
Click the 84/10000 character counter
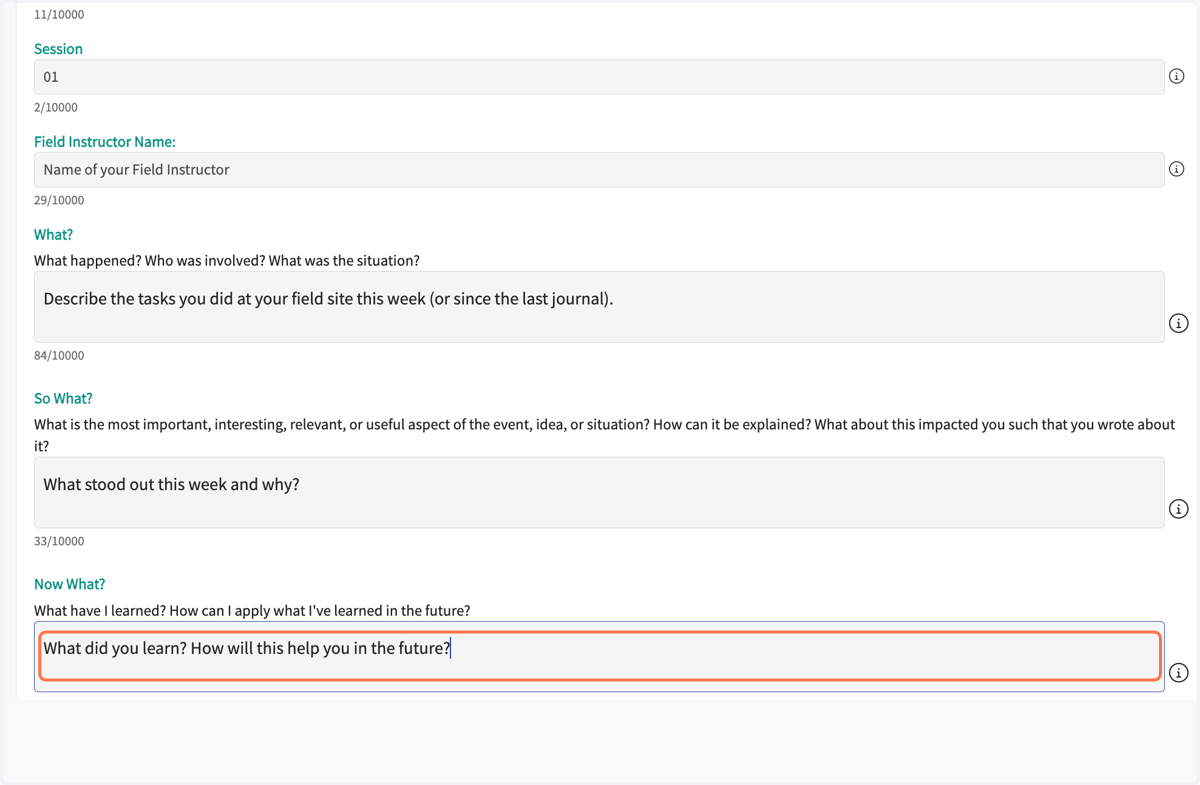click(x=59, y=355)
